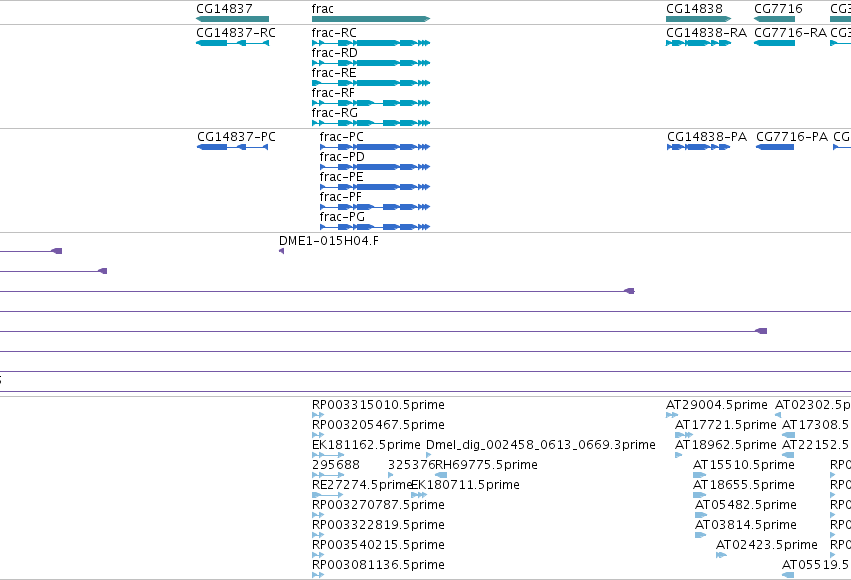Click the frac gene span bar
Viewport: 851px width, 580px height.
(x=371, y=19)
